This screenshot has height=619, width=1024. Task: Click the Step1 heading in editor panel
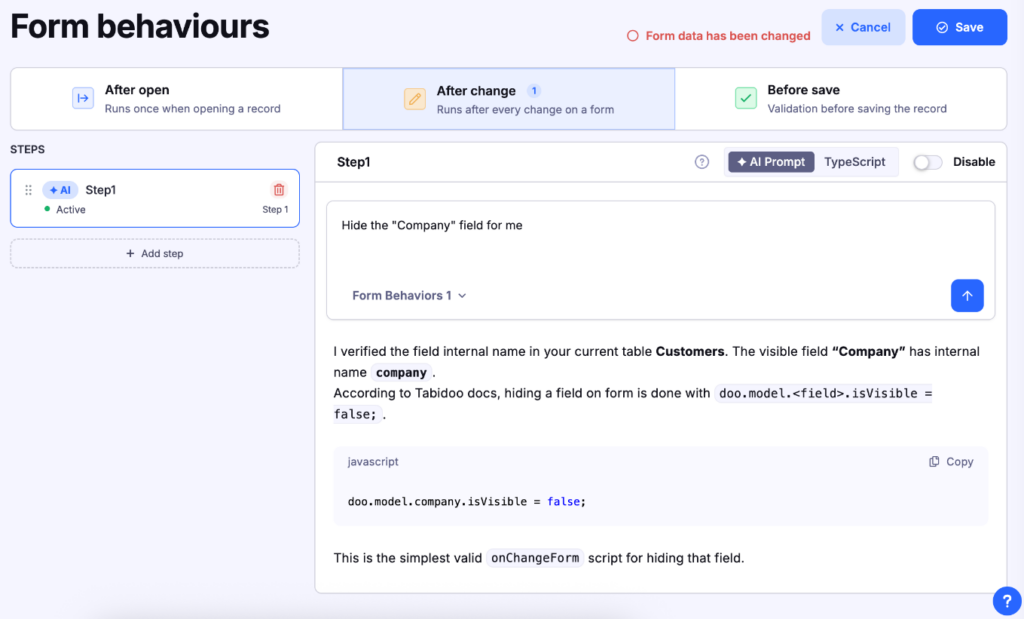tap(353, 162)
